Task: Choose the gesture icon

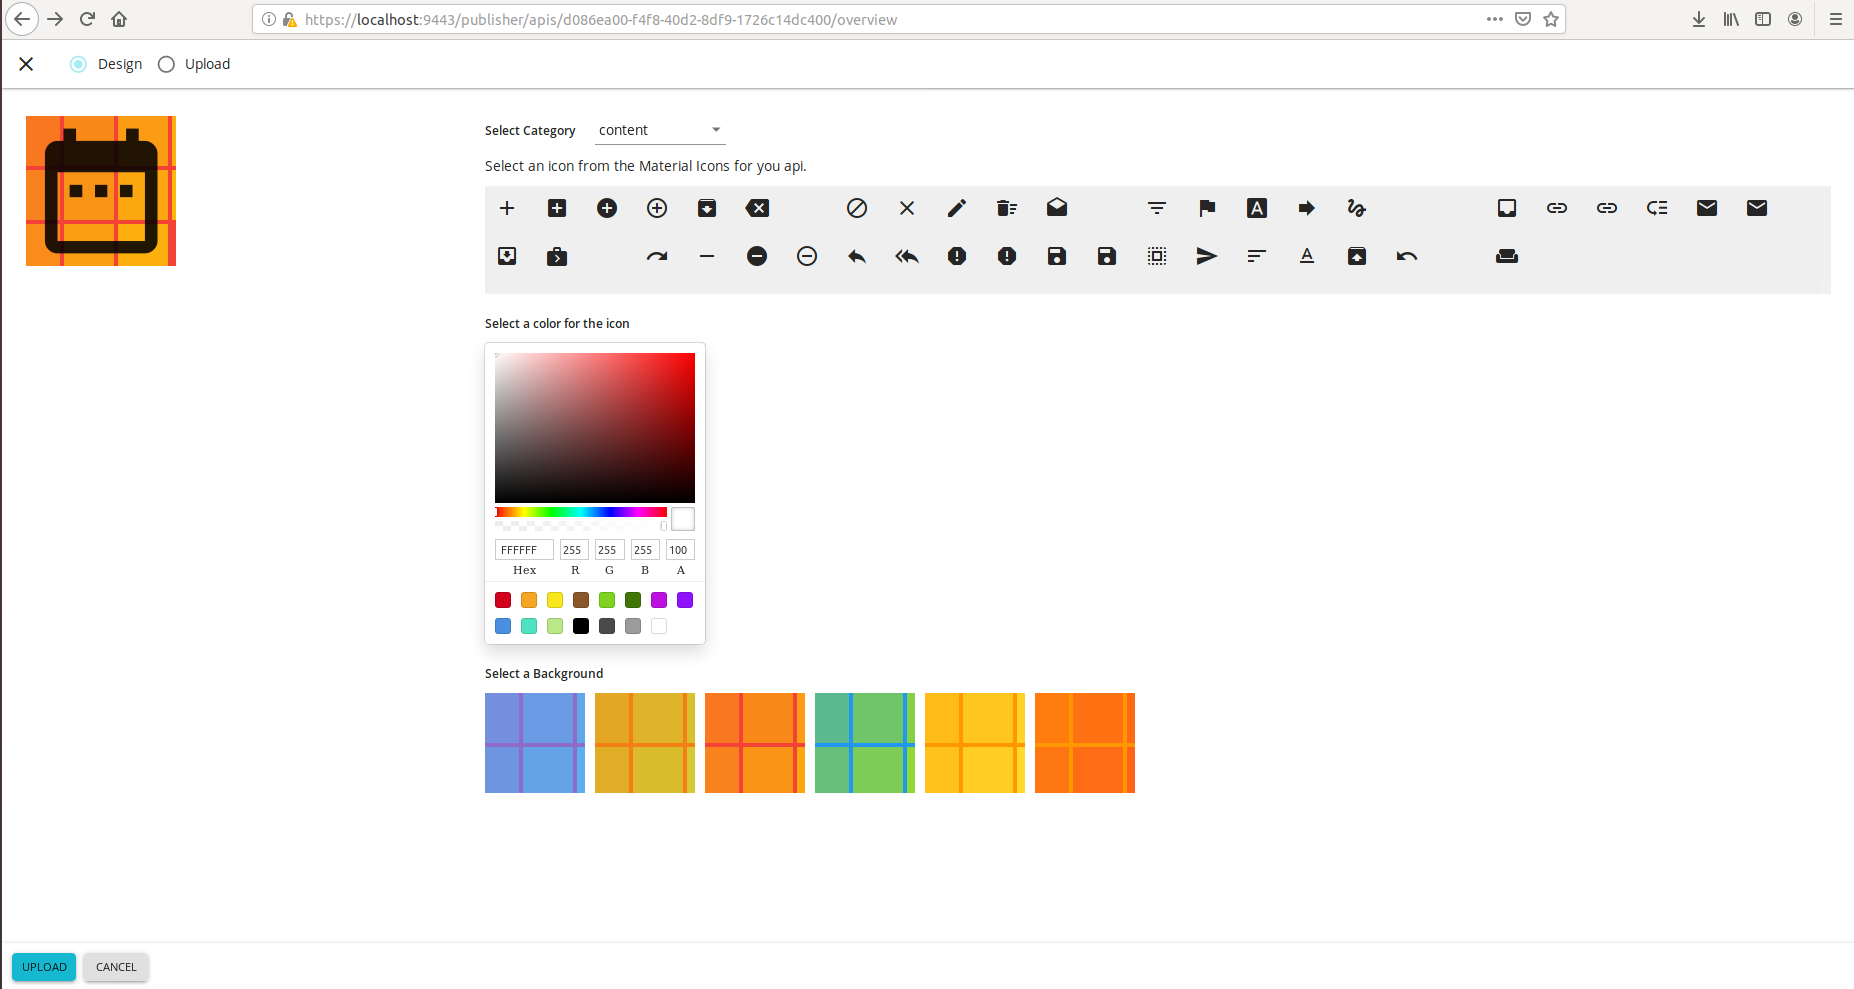Action: (1356, 208)
